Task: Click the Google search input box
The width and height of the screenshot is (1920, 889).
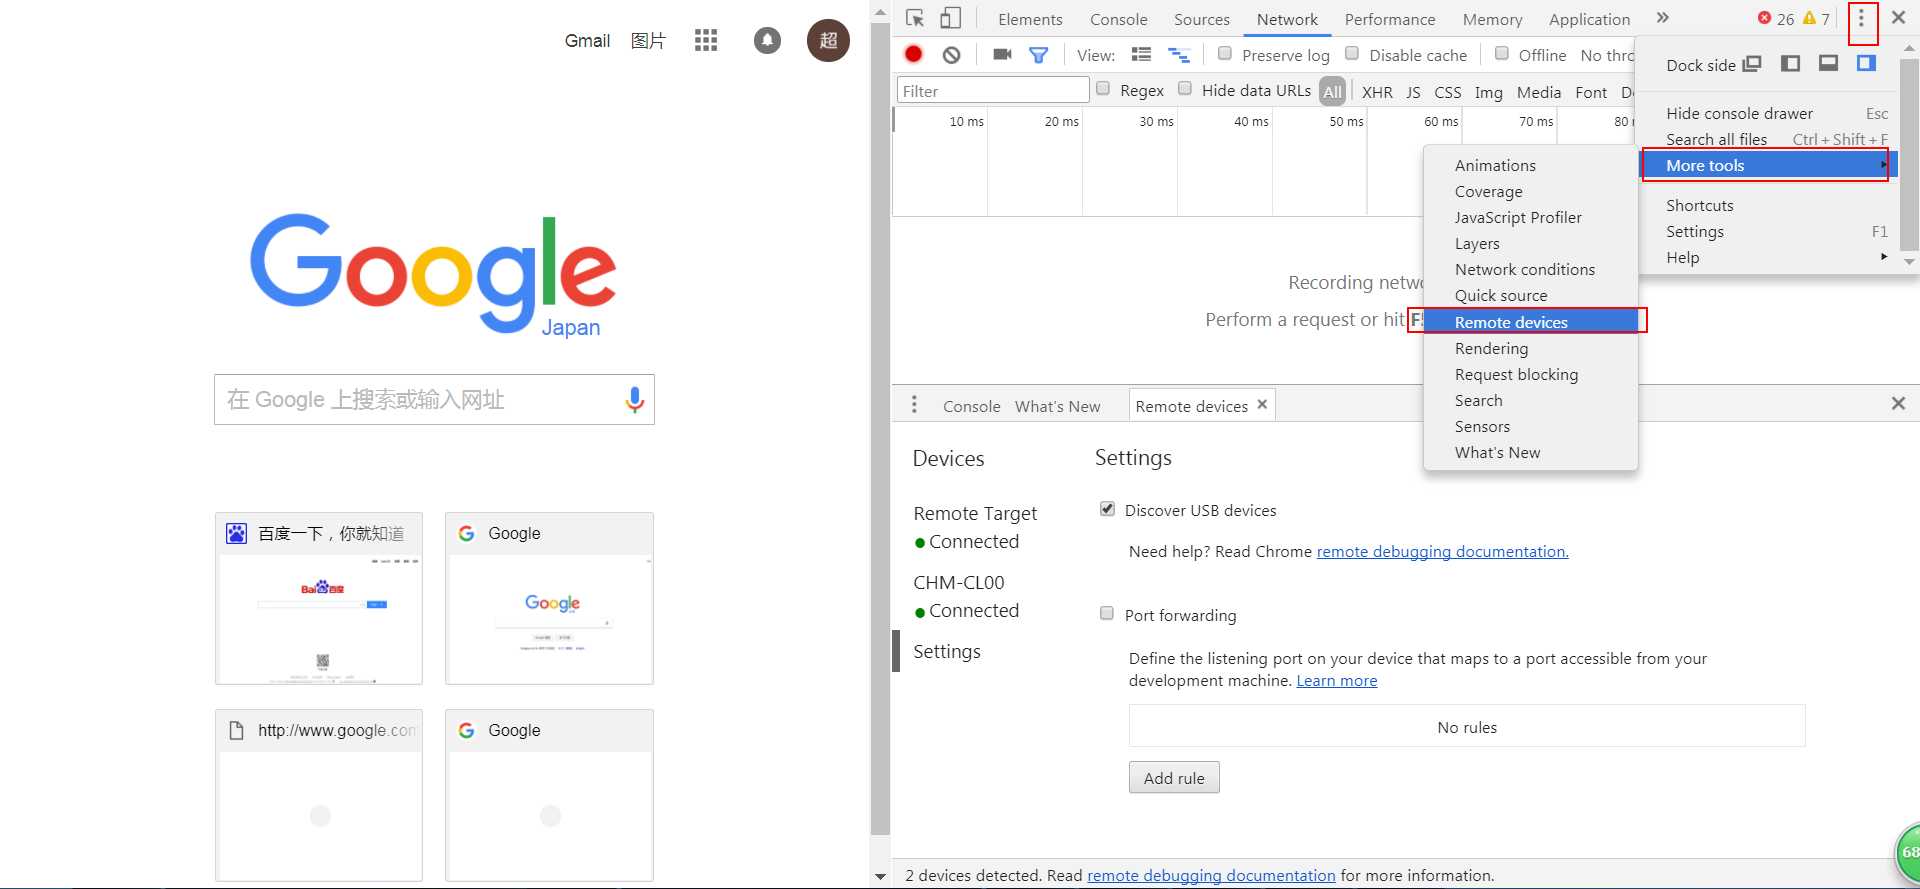Action: (434, 399)
